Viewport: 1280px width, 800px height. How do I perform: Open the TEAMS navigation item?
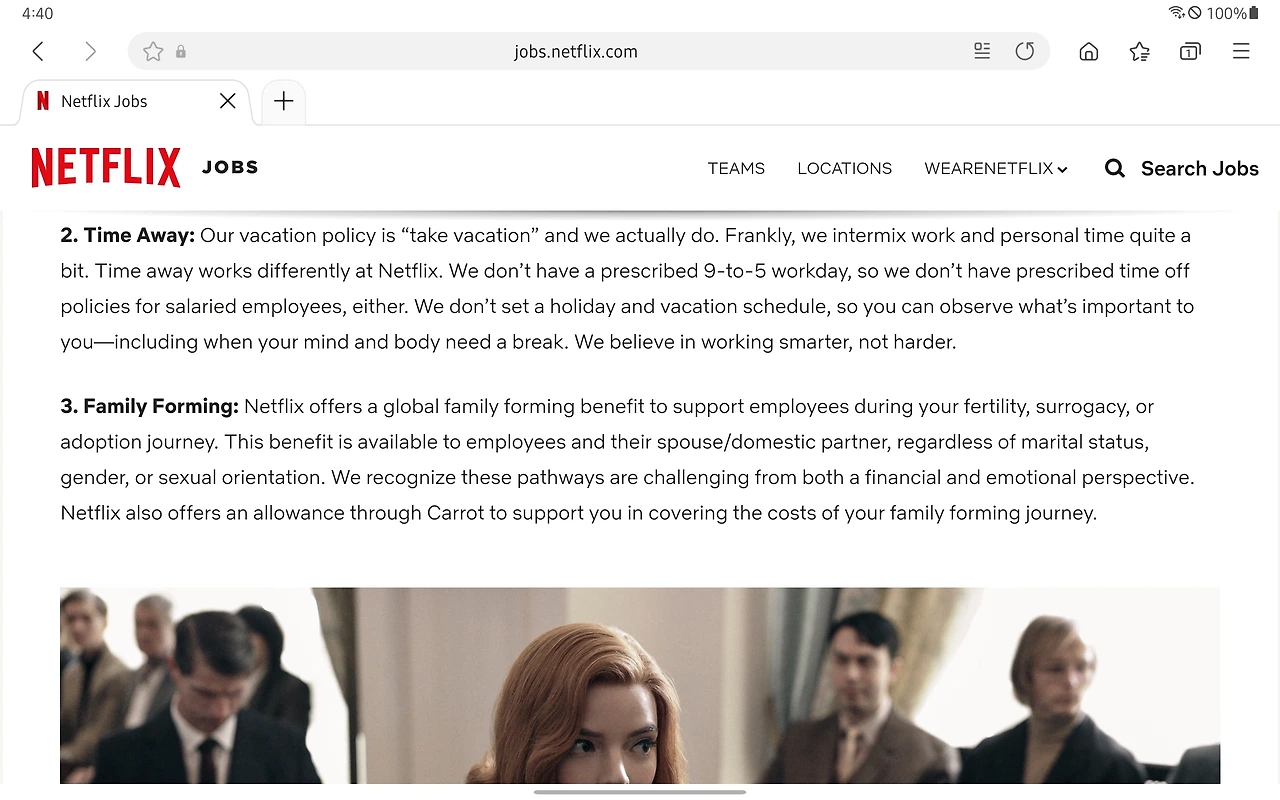coord(736,168)
